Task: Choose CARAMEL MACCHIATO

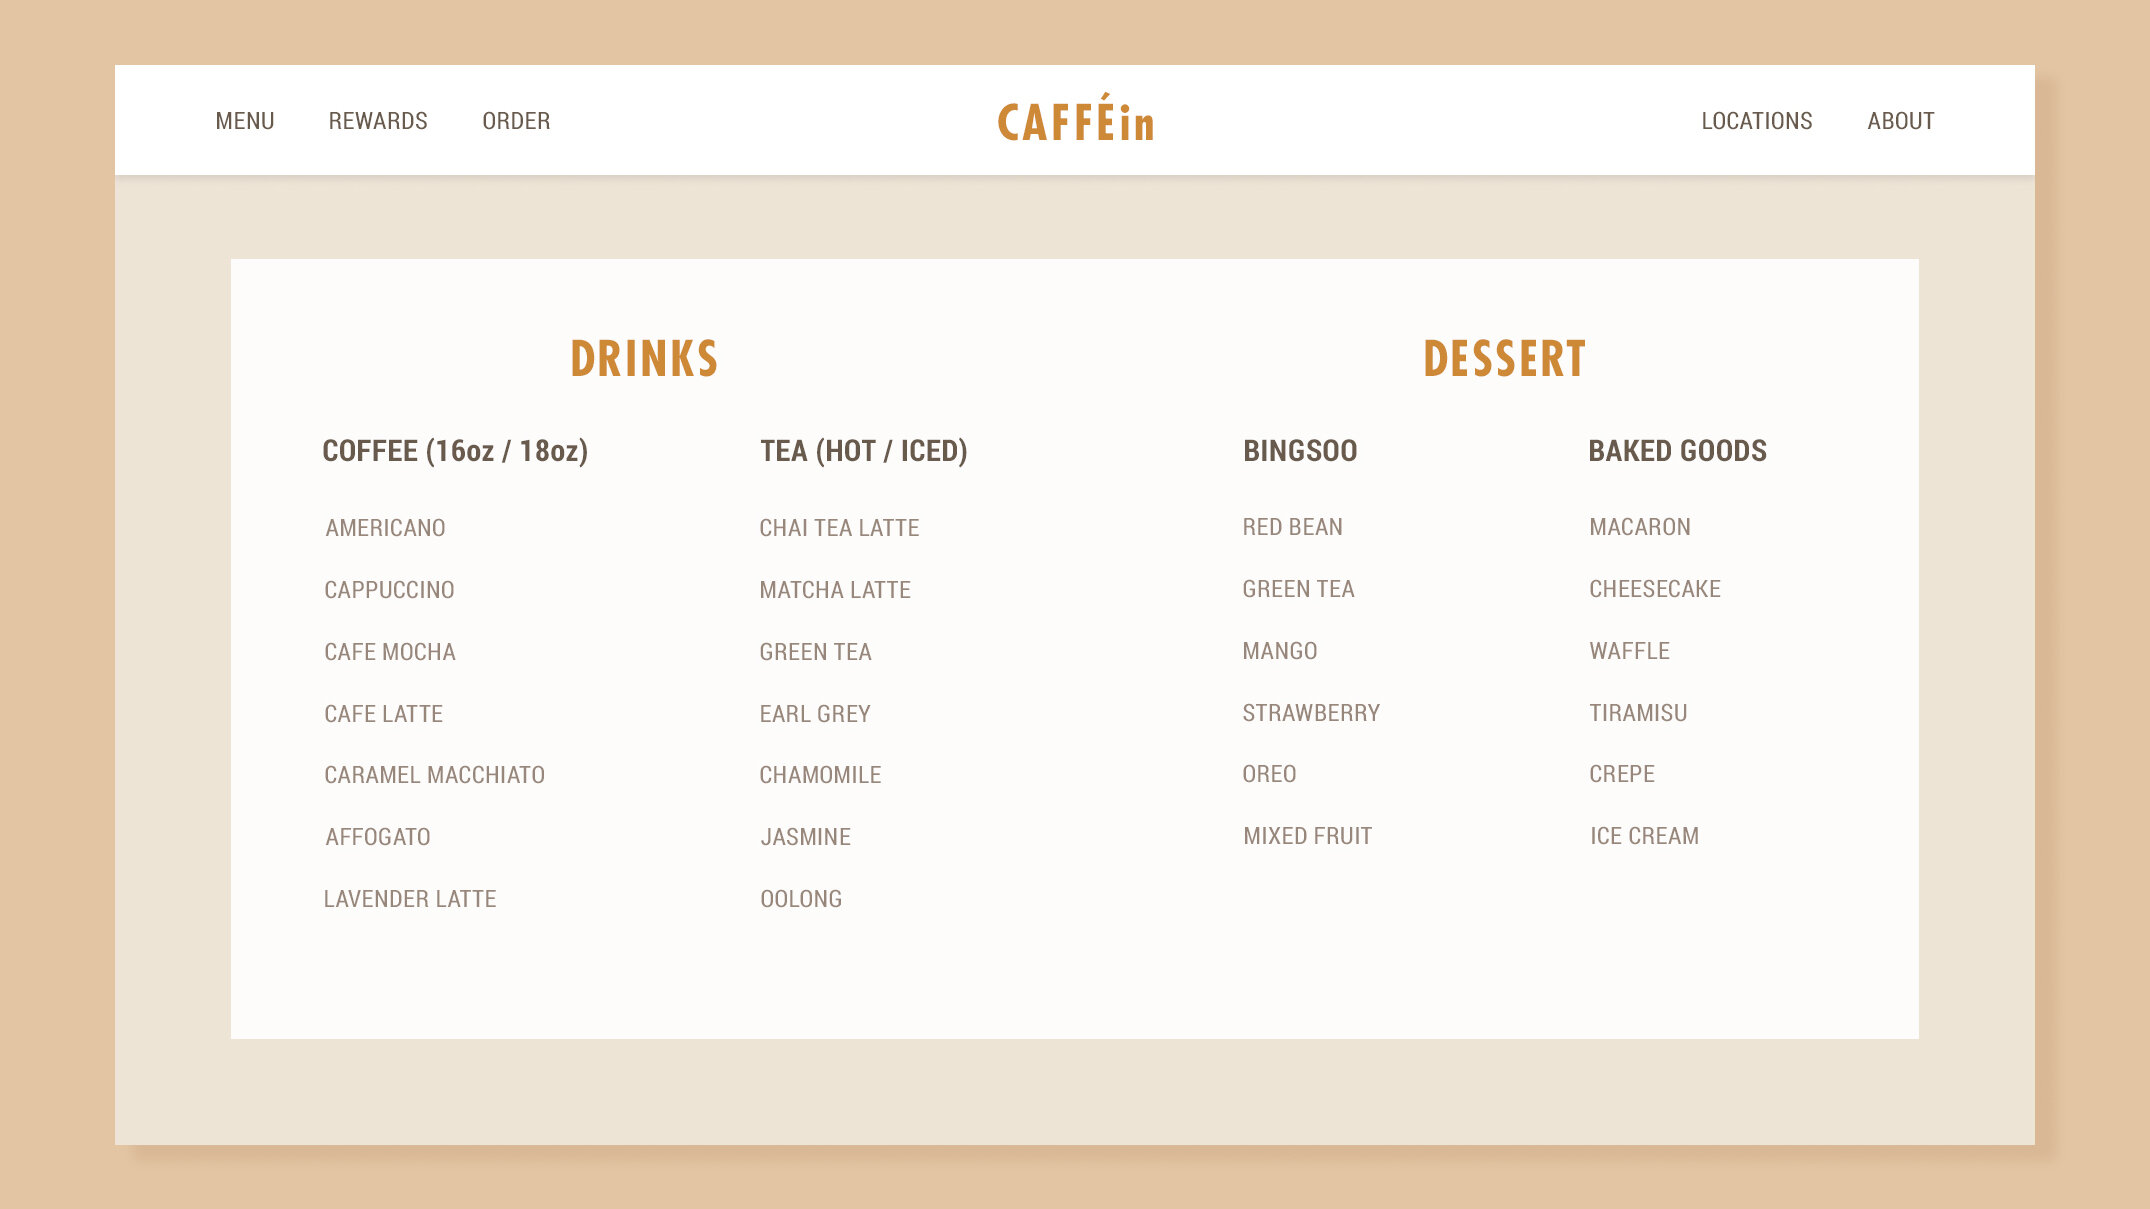Action: (x=434, y=775)
